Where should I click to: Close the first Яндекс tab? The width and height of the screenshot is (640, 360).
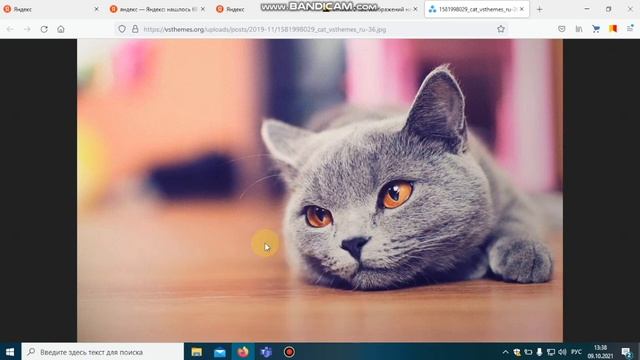tap(96, 9)
